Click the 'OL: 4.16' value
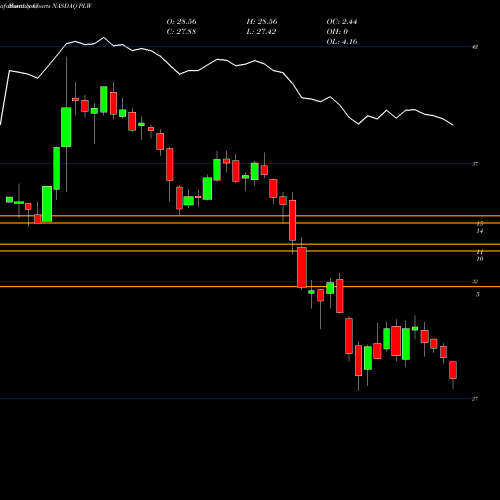The image size is (500, 500). [342, 42]
